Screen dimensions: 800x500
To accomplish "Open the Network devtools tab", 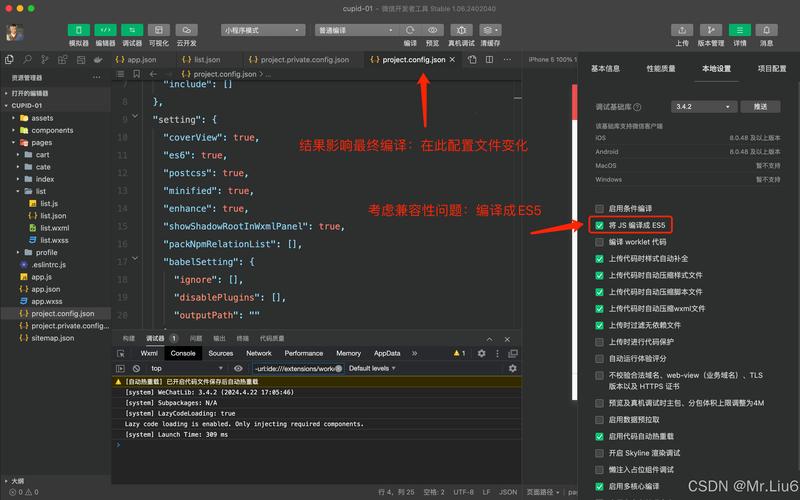I will pyautogui.click(x=259, y=353).
